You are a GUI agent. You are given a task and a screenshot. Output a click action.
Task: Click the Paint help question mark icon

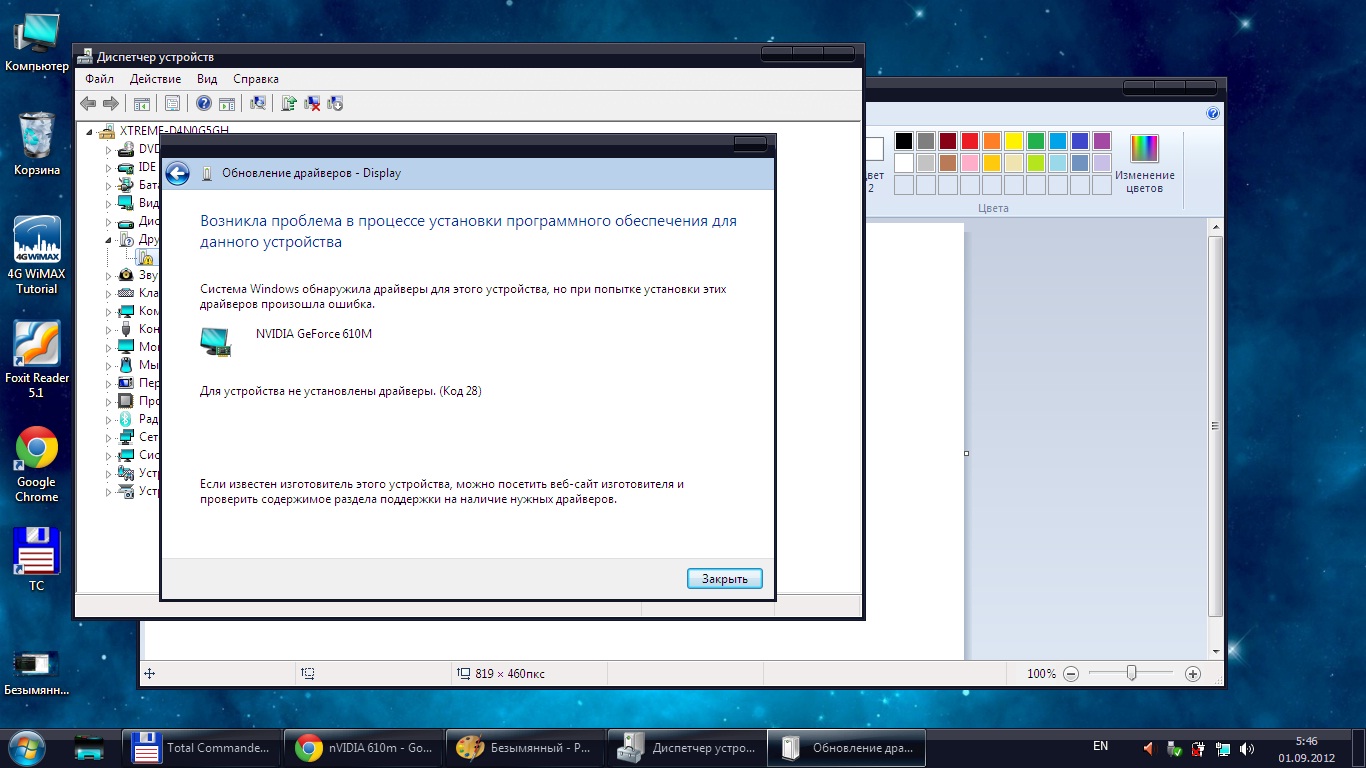click(x=1213, y=113)
